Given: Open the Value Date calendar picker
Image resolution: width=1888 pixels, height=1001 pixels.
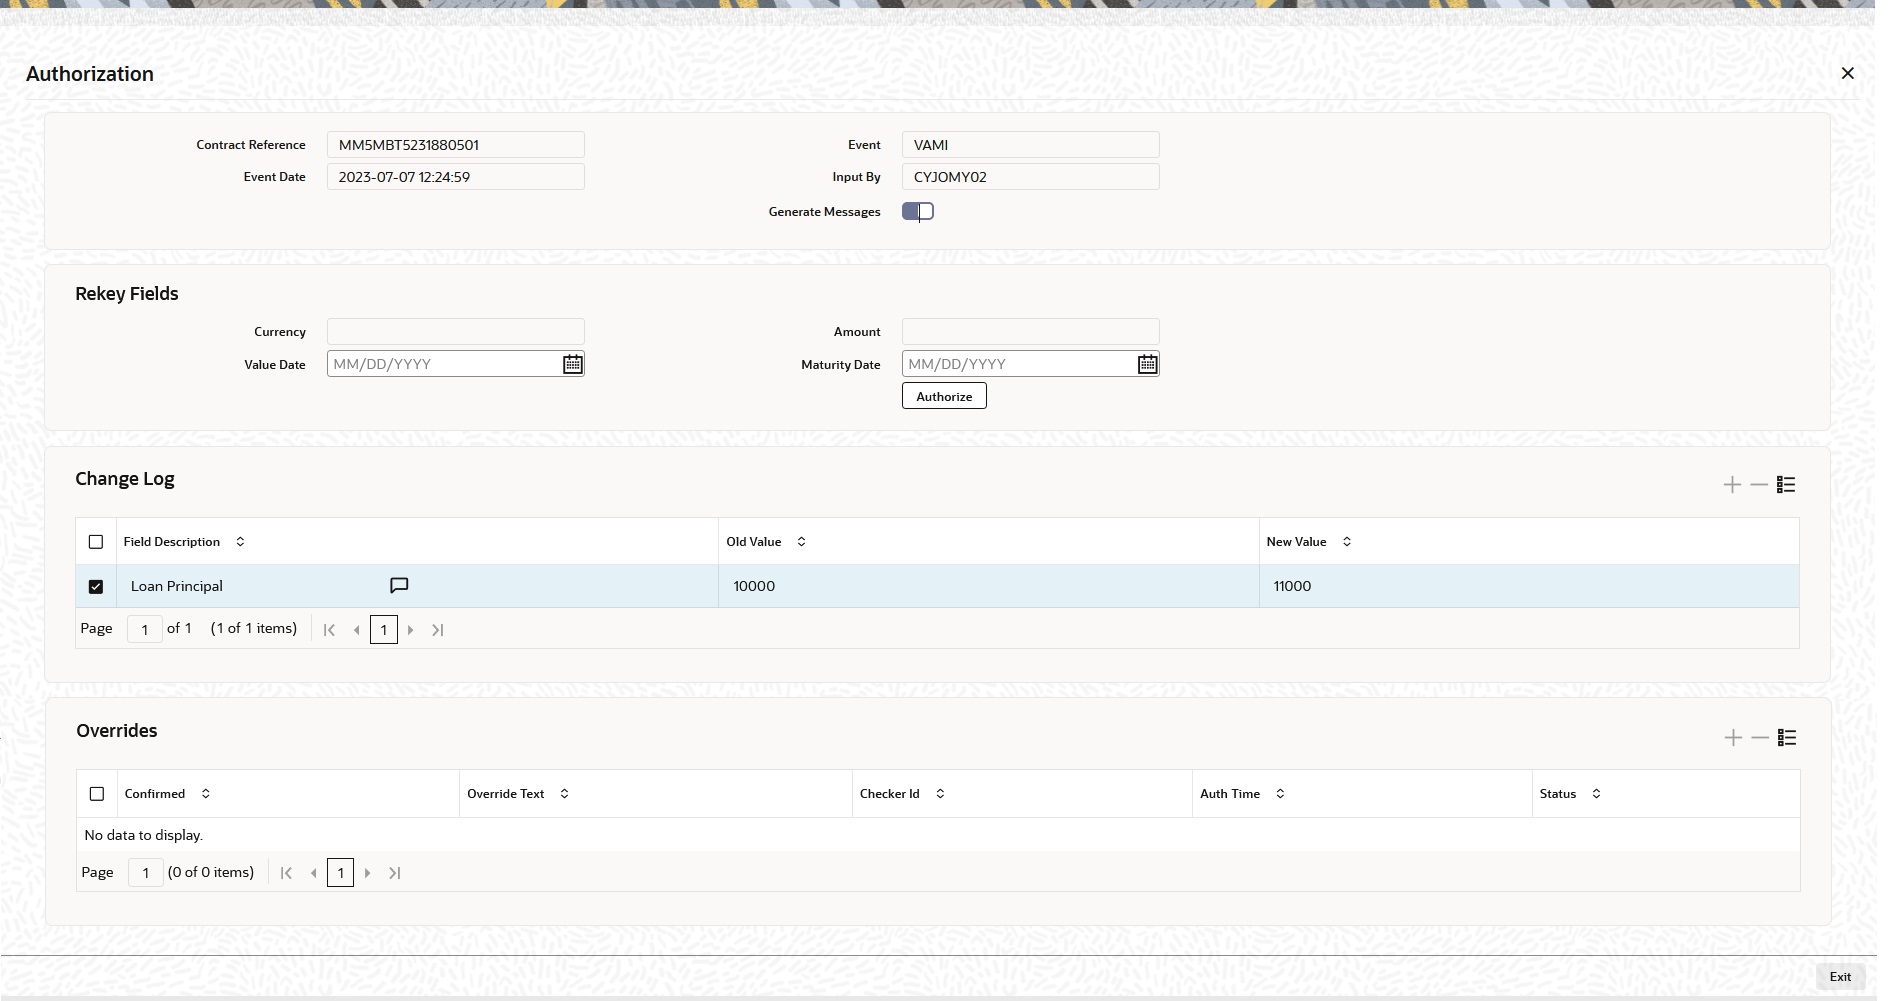Looking at the screenshot, I should (572, 364).
